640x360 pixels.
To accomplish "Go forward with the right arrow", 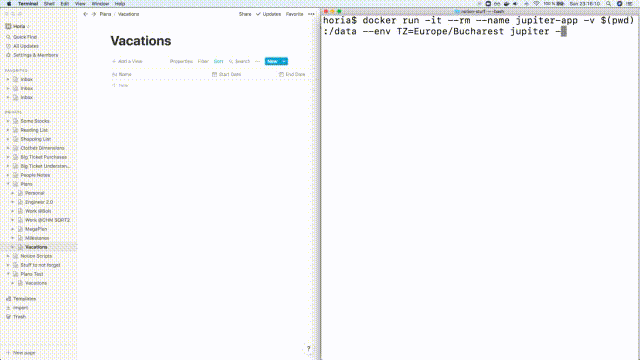I will coord(93,14).
